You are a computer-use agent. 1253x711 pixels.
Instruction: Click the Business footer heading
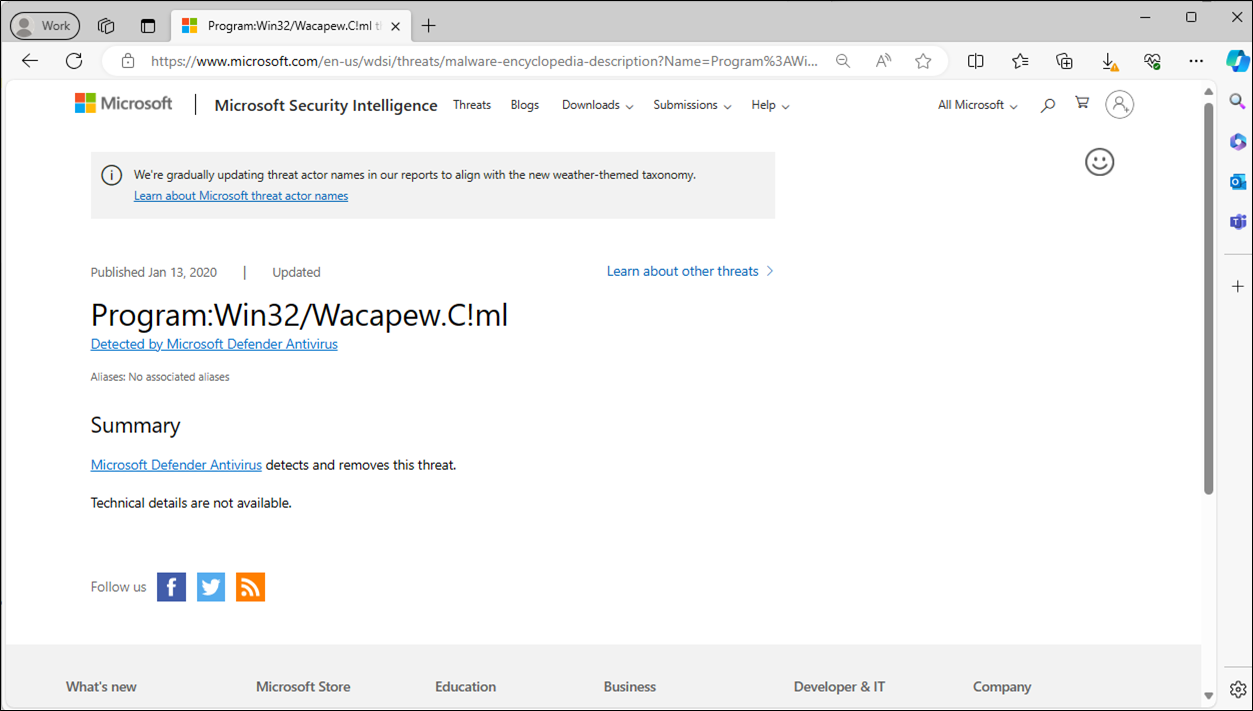pyautogui.click(x=630, y=687)
